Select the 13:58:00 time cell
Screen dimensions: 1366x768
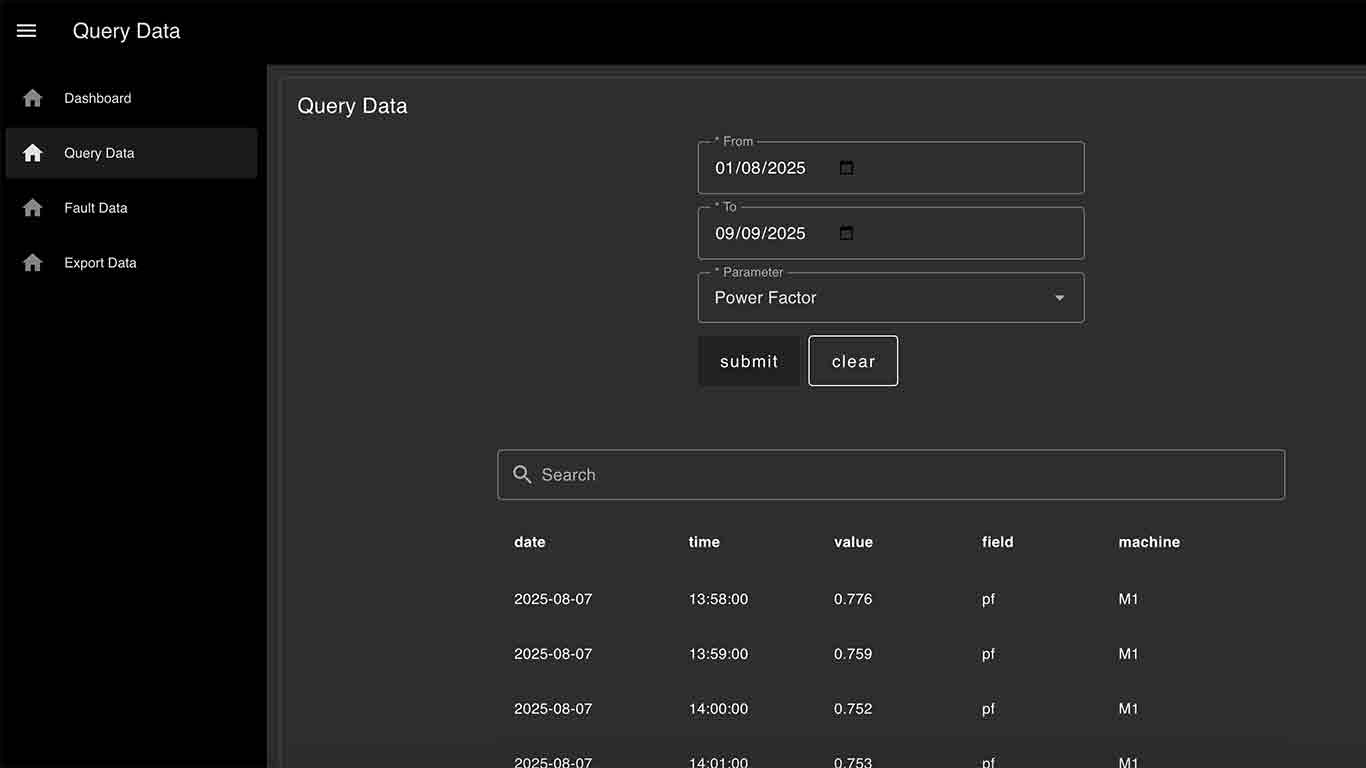click(x=718, y=599)
